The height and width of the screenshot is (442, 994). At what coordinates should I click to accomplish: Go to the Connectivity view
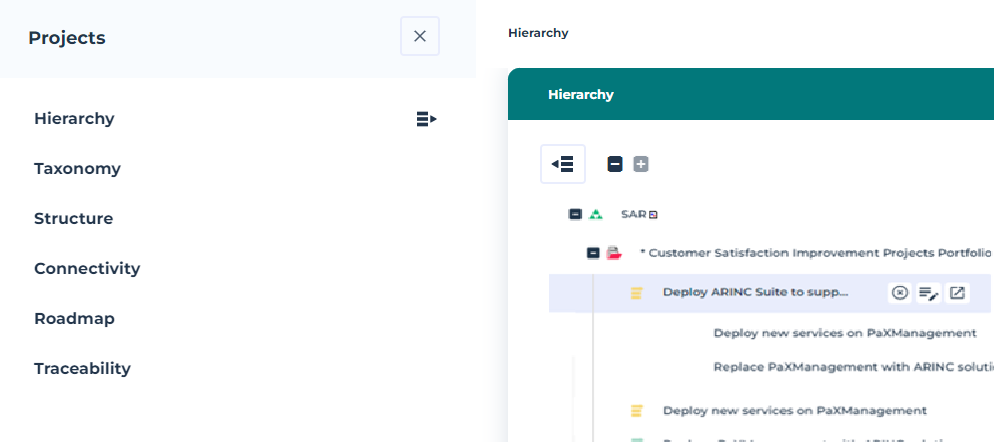click(x=87, y=269)
